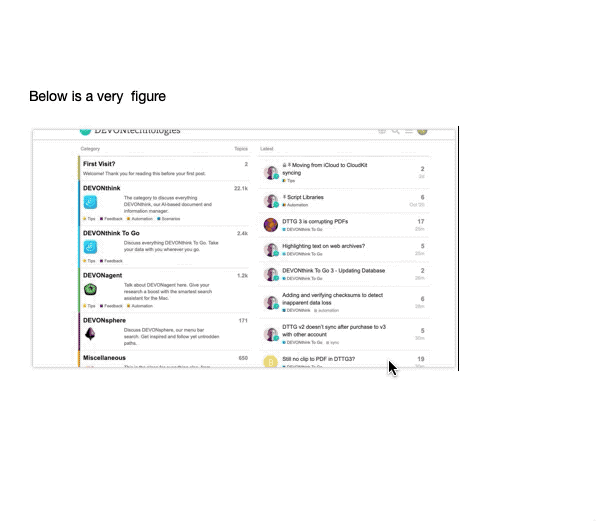Open the Miscellaneous category

tap(104, 358)
